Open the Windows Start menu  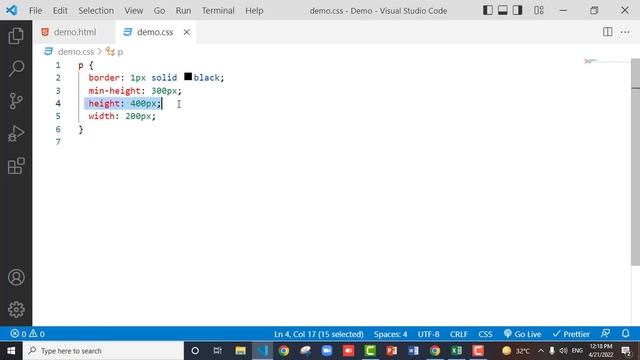click(11, 351)
